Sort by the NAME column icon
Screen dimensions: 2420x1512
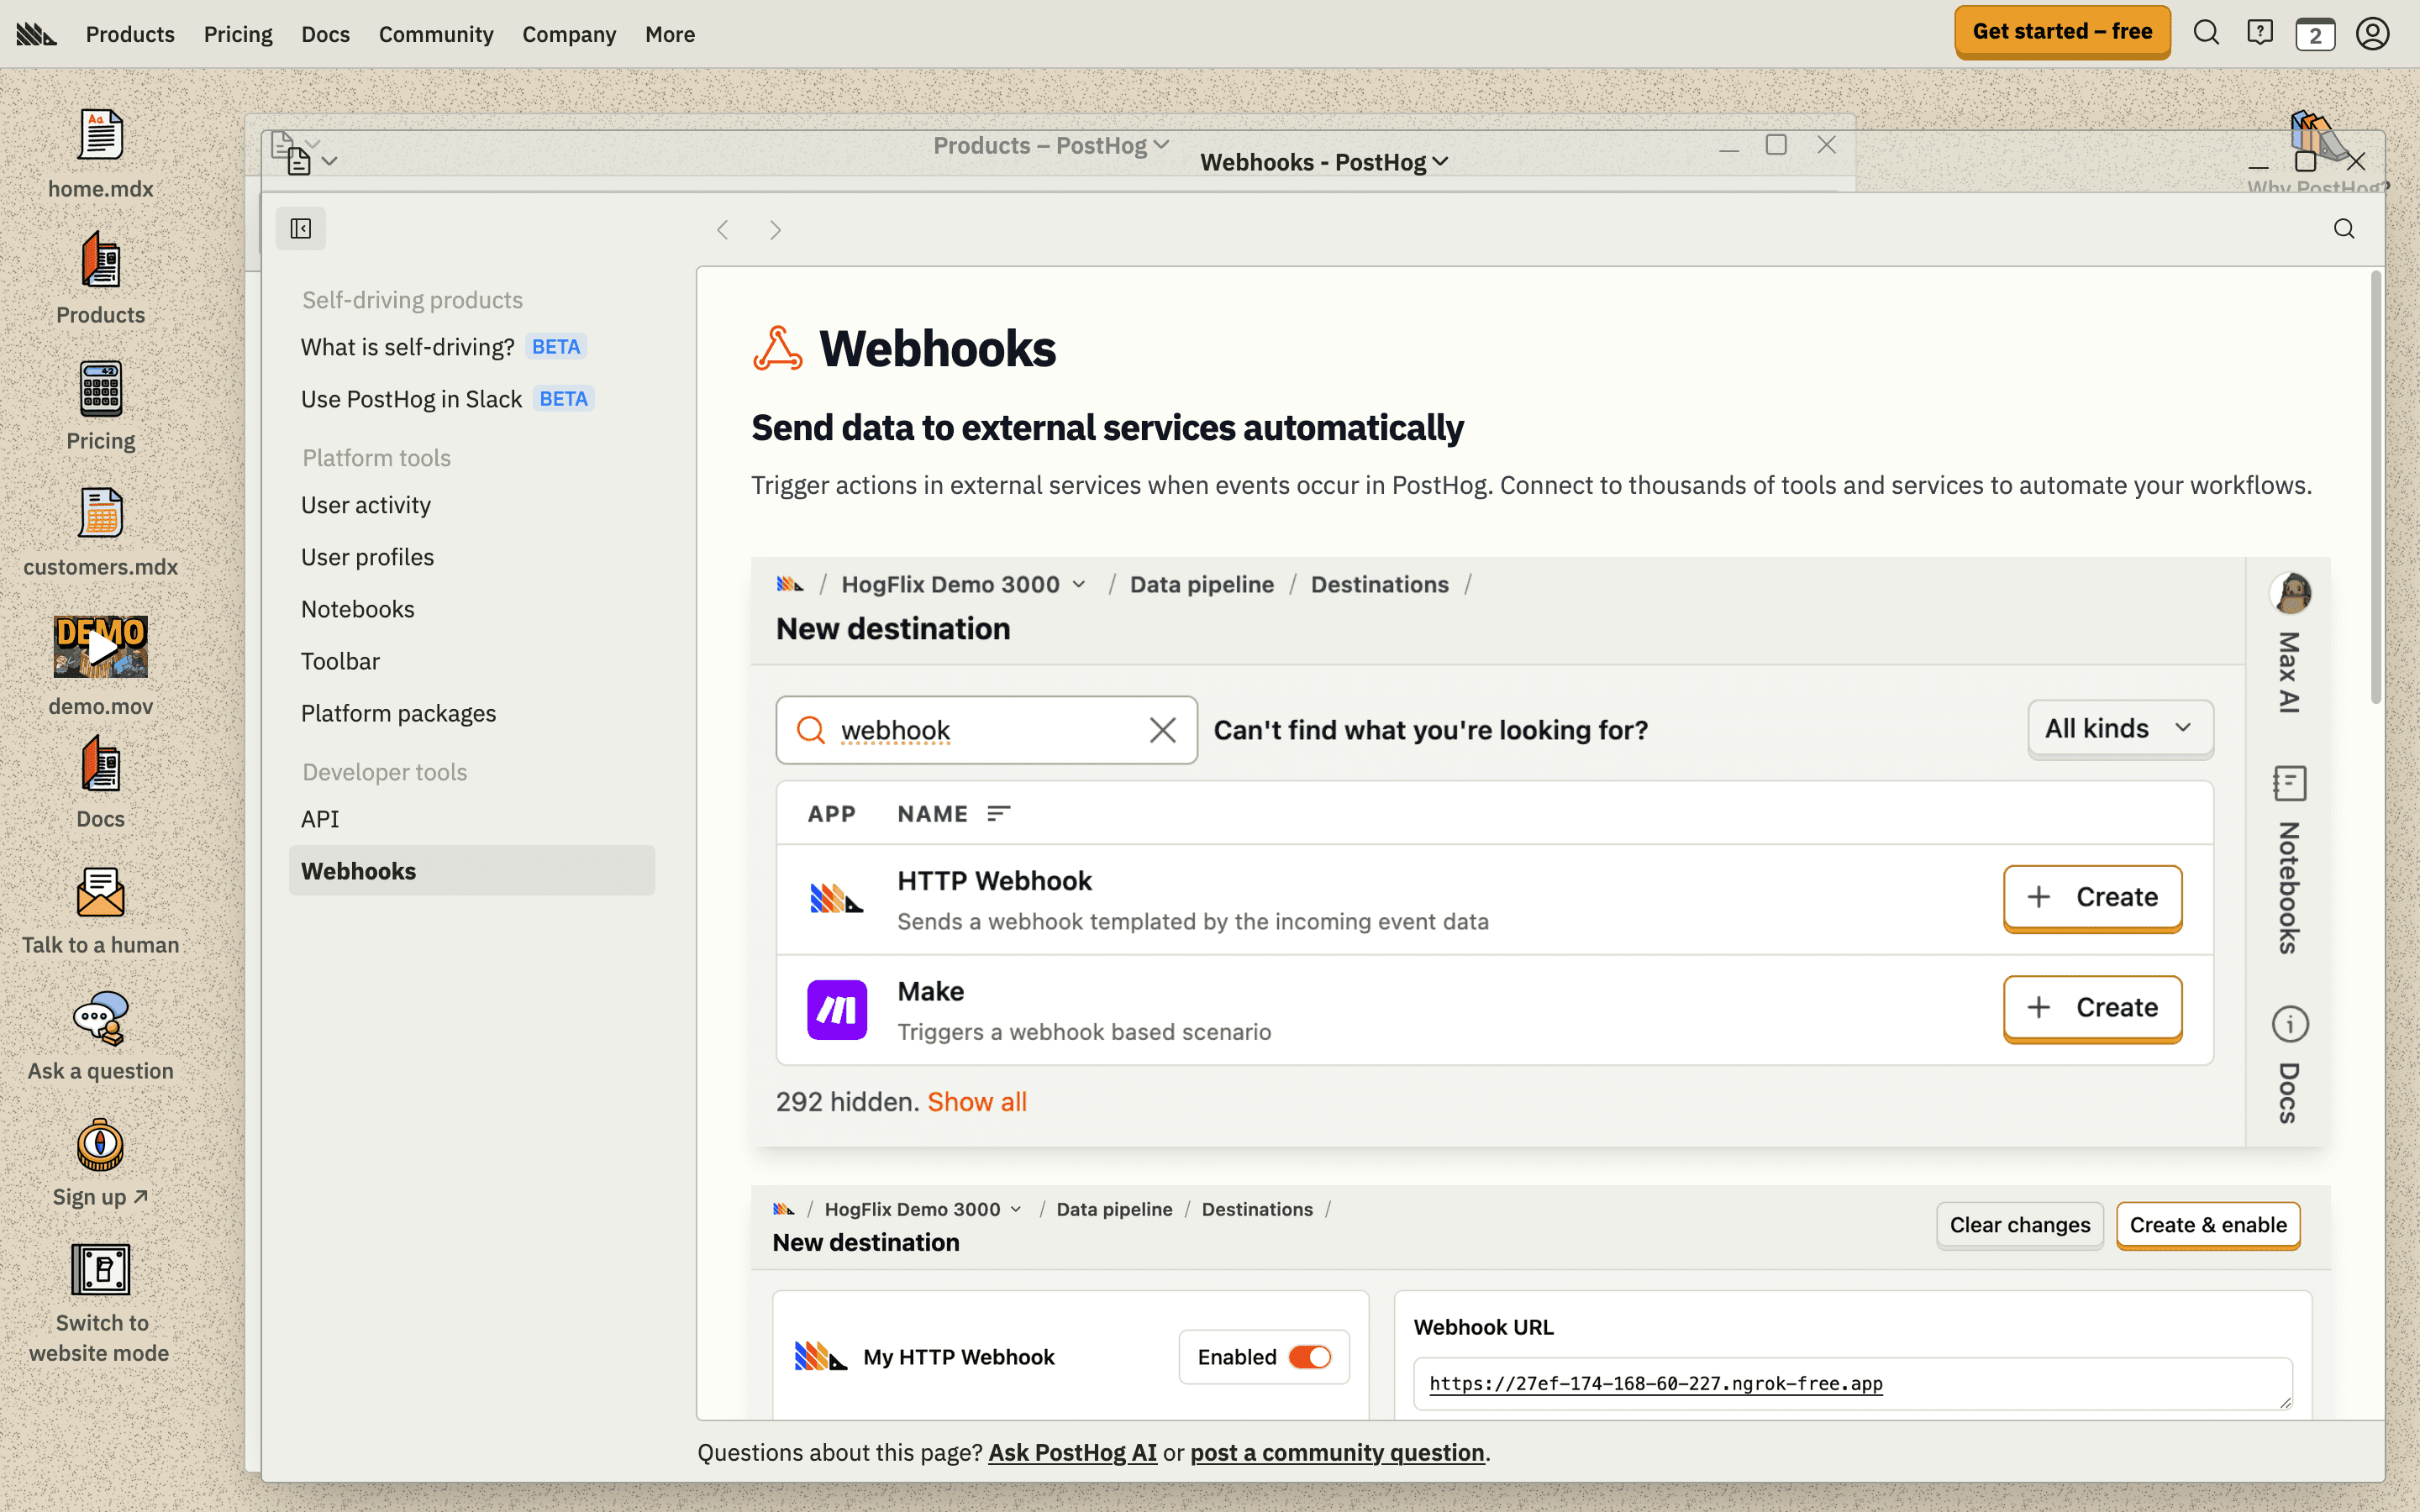pos(998,814)
